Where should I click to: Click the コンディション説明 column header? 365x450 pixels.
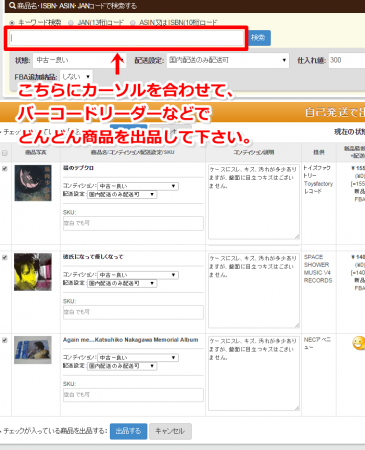[254, 152]
